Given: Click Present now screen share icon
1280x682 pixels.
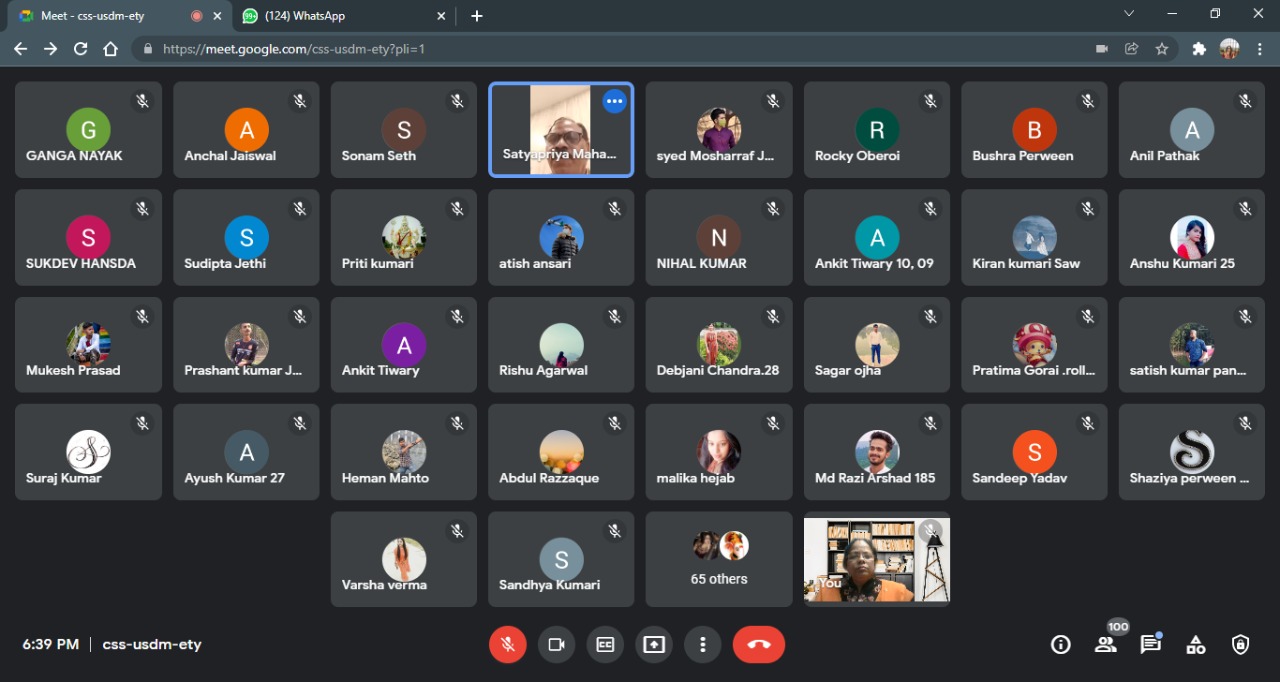Looking at the screenshot, I should pyautogui.click(x=654, y=645).
